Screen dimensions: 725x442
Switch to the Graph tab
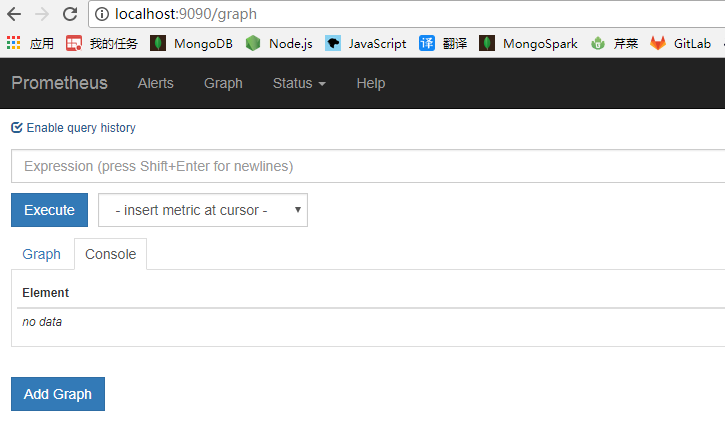42,254
